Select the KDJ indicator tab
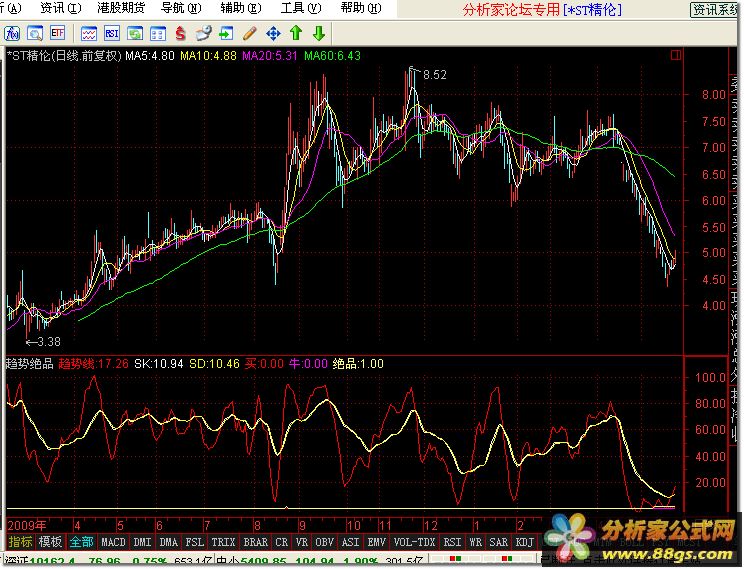 524,541
